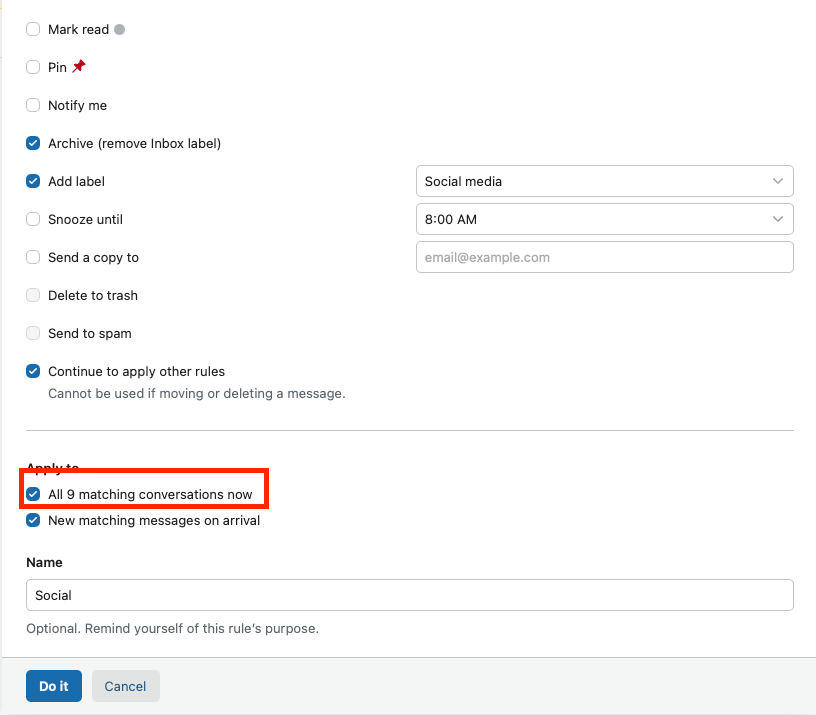Disable the Add label checkbox

[x=32, y=181]
